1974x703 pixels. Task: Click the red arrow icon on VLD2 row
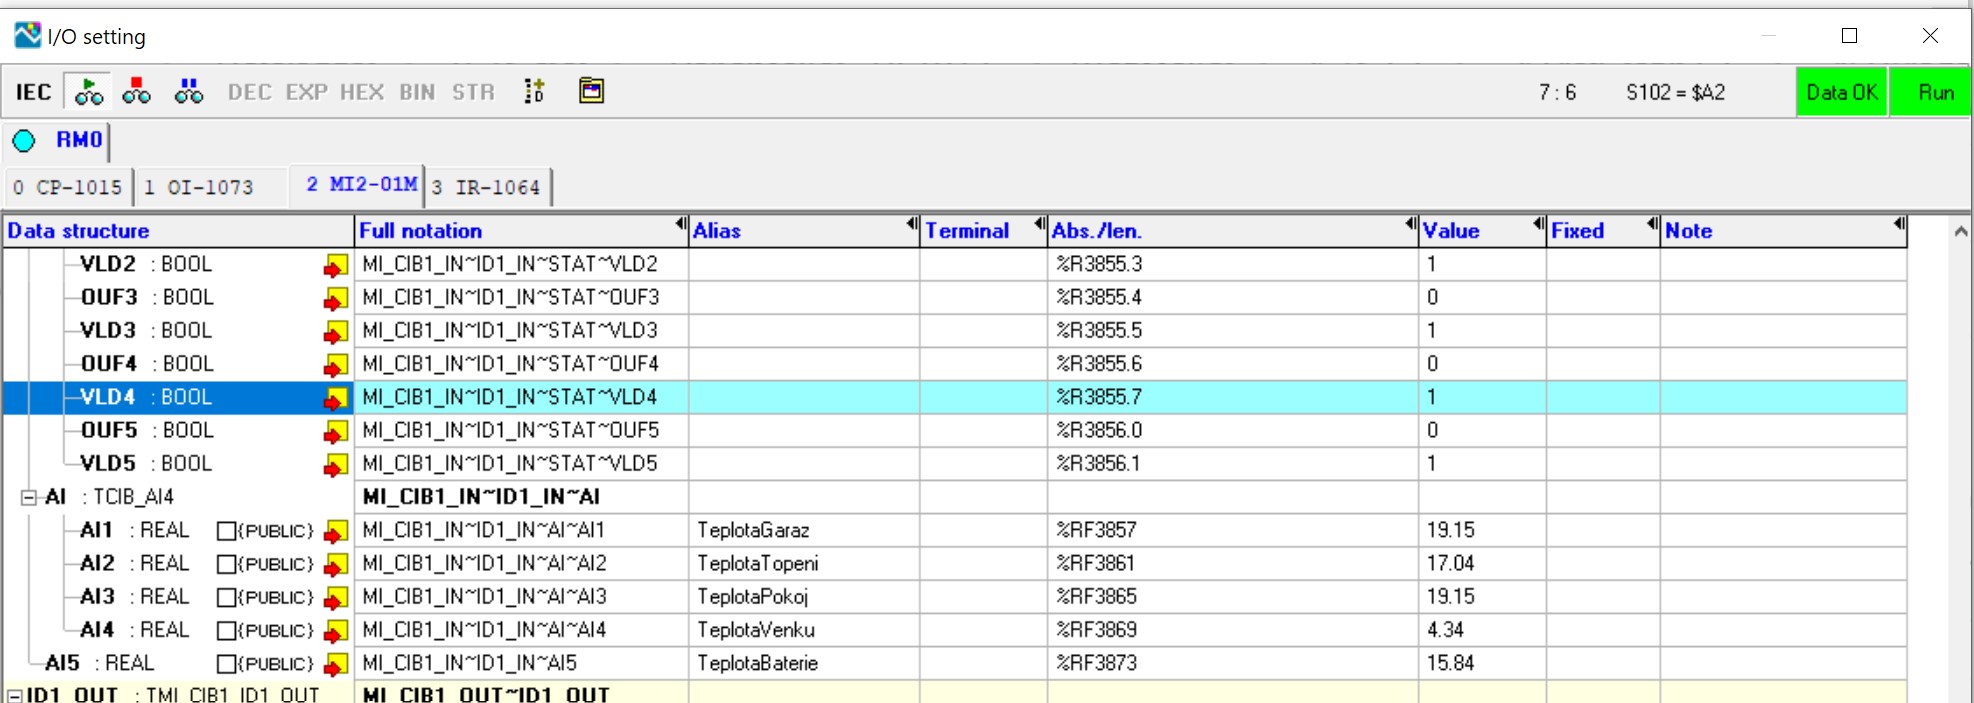tap(335, 266)
